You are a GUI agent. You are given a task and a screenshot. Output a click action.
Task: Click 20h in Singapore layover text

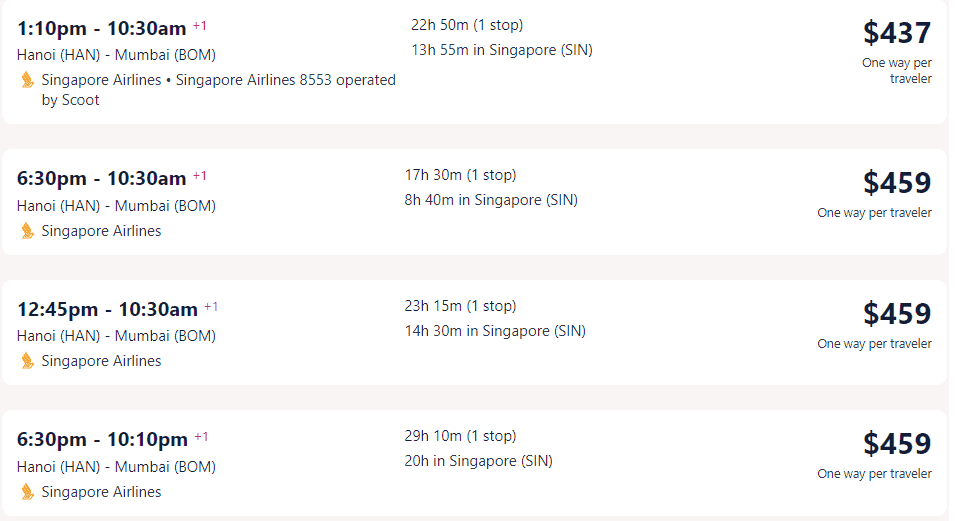(478, 461)
